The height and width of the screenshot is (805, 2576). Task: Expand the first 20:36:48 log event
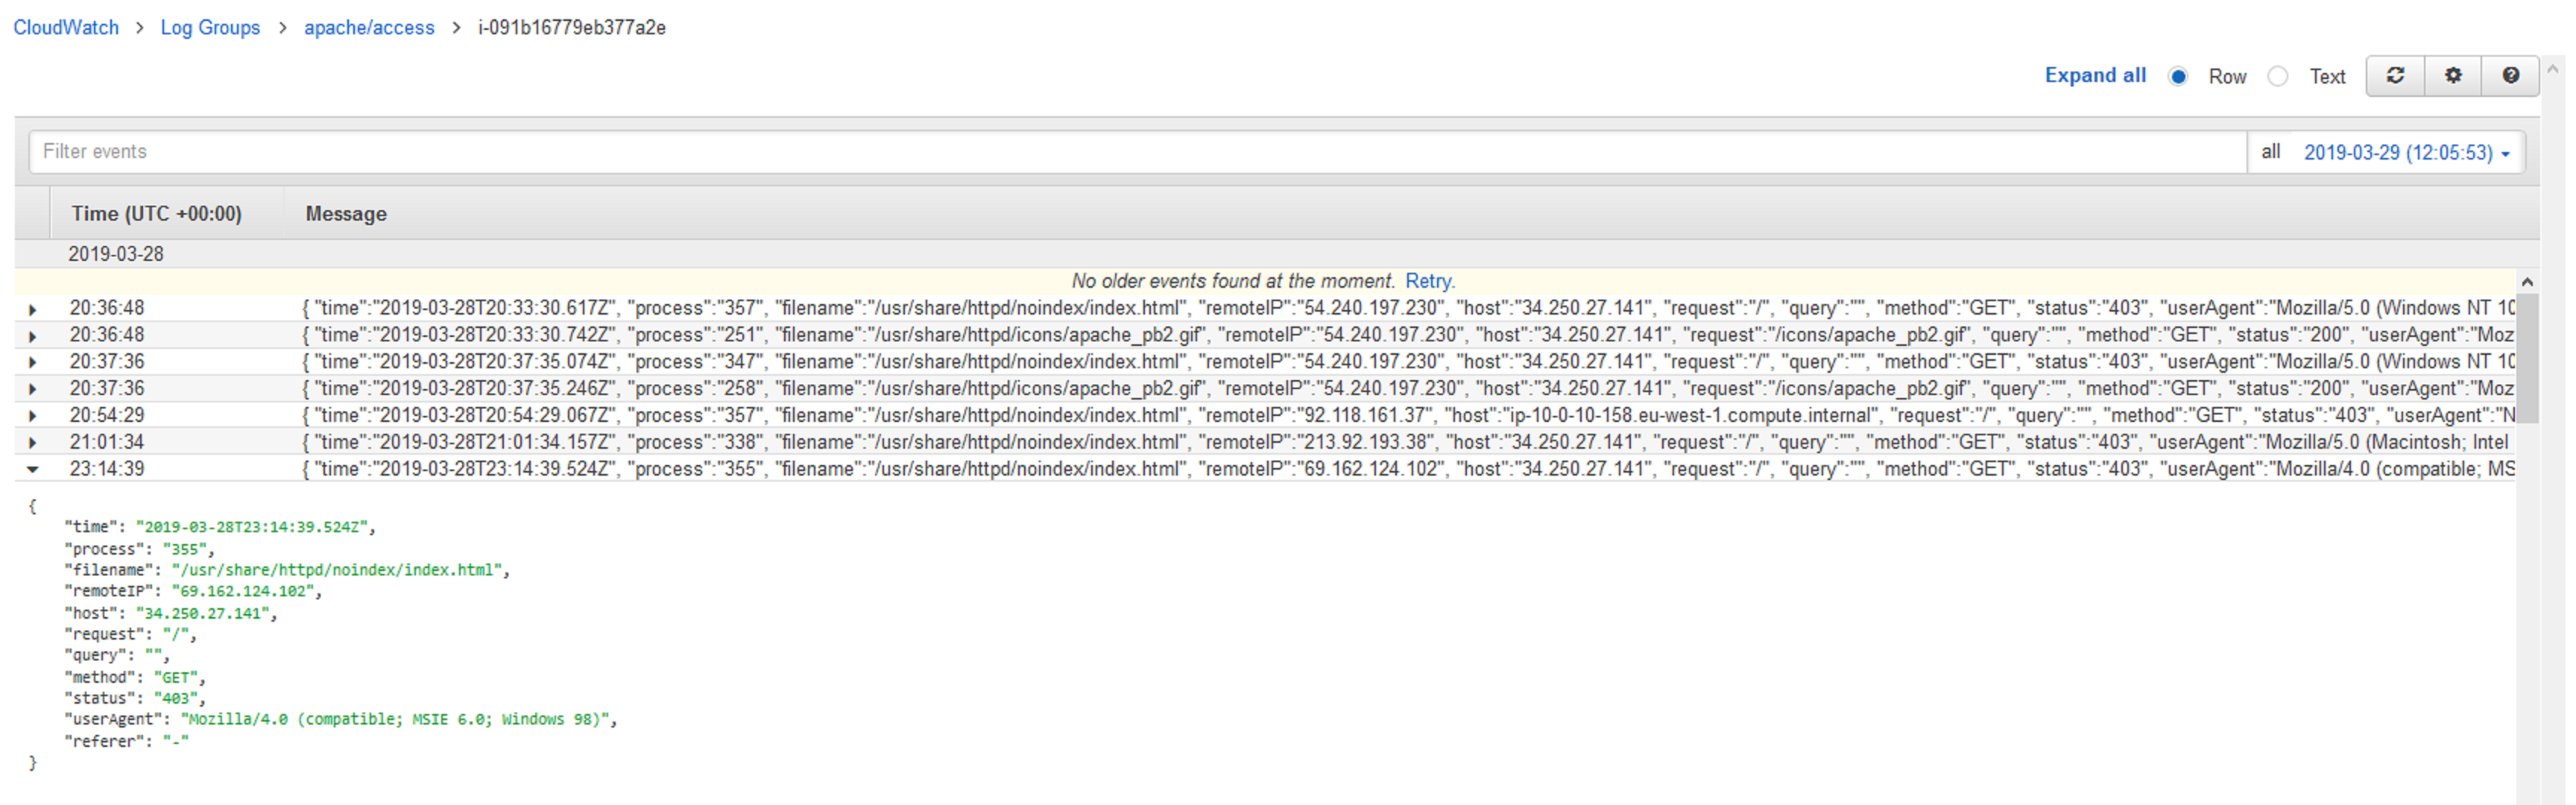(33, 310)
